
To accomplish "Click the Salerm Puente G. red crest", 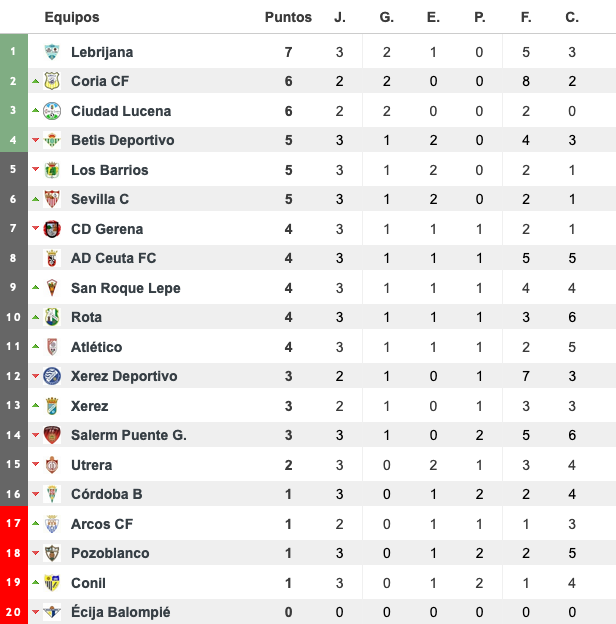I will click(52, 435).
